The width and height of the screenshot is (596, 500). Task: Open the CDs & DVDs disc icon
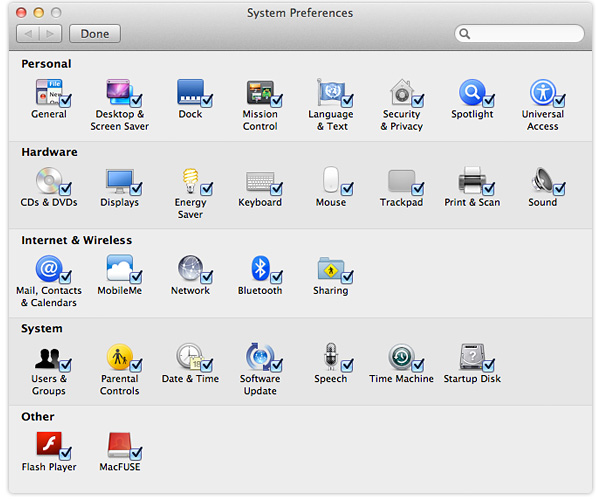(49, 180)
